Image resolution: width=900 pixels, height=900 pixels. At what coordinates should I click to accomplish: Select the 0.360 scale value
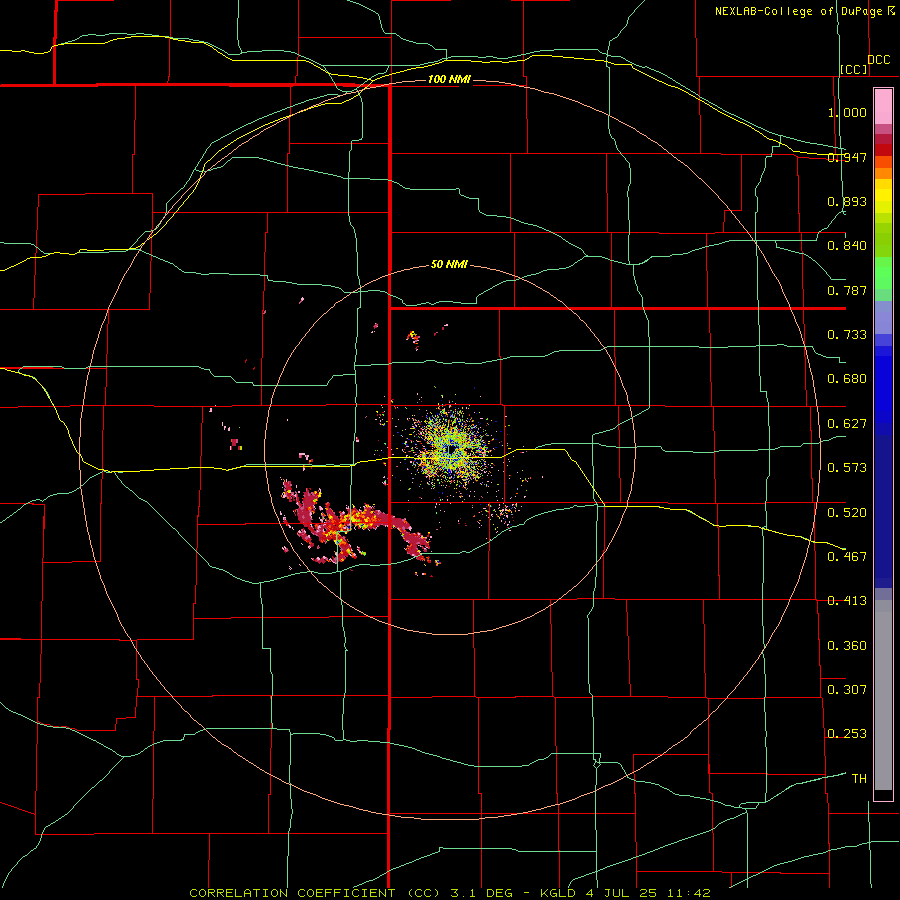(x=847, y=646)
